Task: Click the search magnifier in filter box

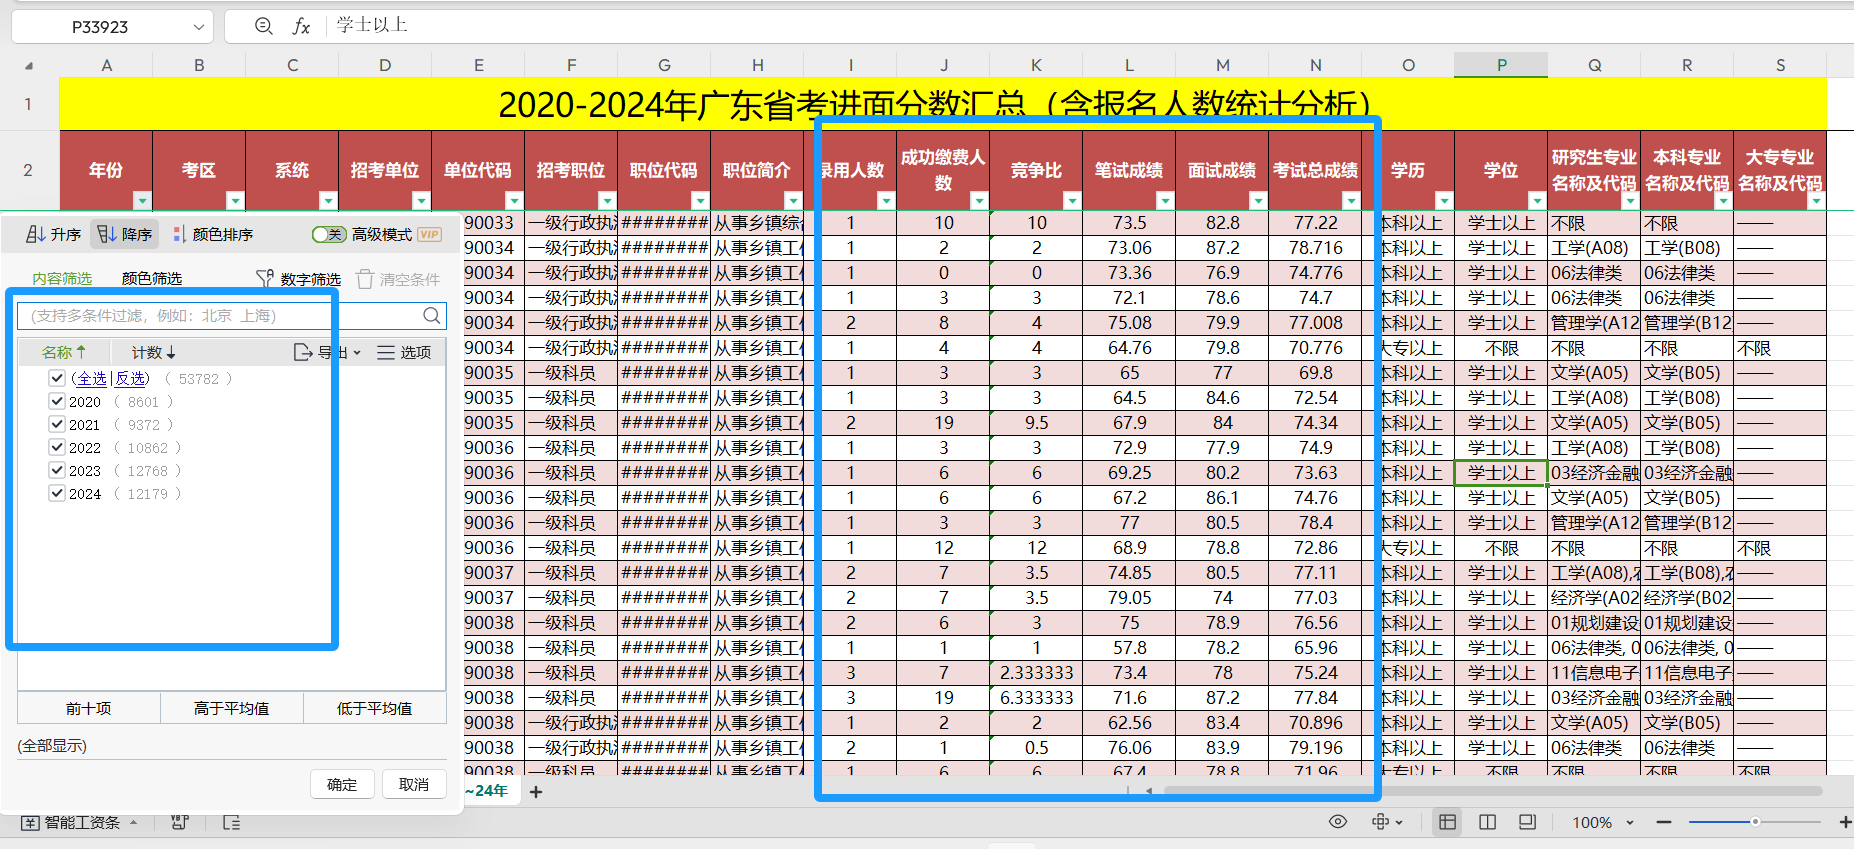Action: pyautogui.click(x=431, y=316)
